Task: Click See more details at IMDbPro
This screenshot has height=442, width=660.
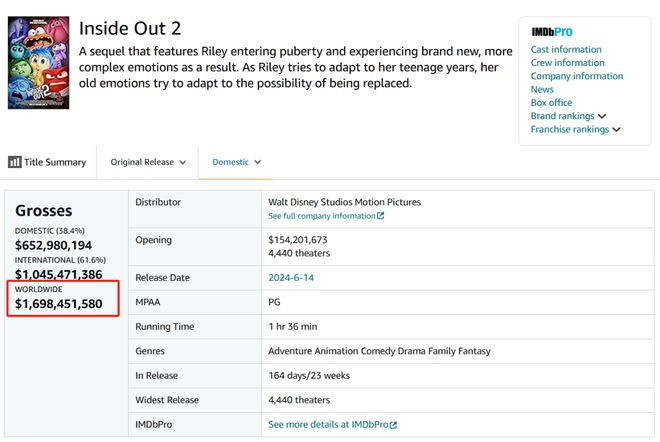Action: [x=328, y=425]
